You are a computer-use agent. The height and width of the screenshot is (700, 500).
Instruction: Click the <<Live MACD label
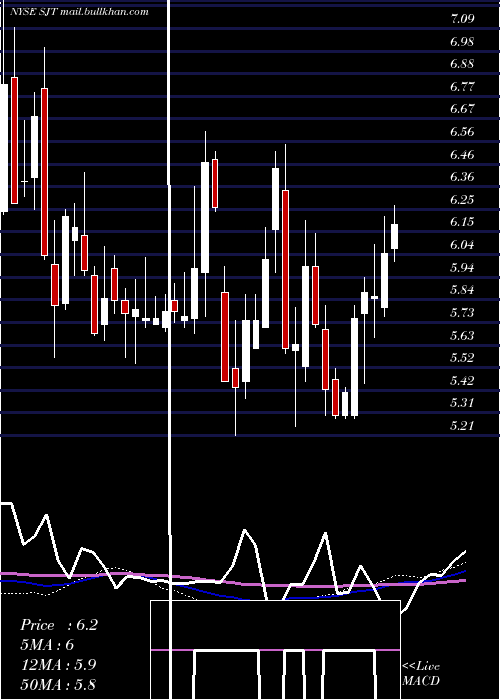click(421, 673)
